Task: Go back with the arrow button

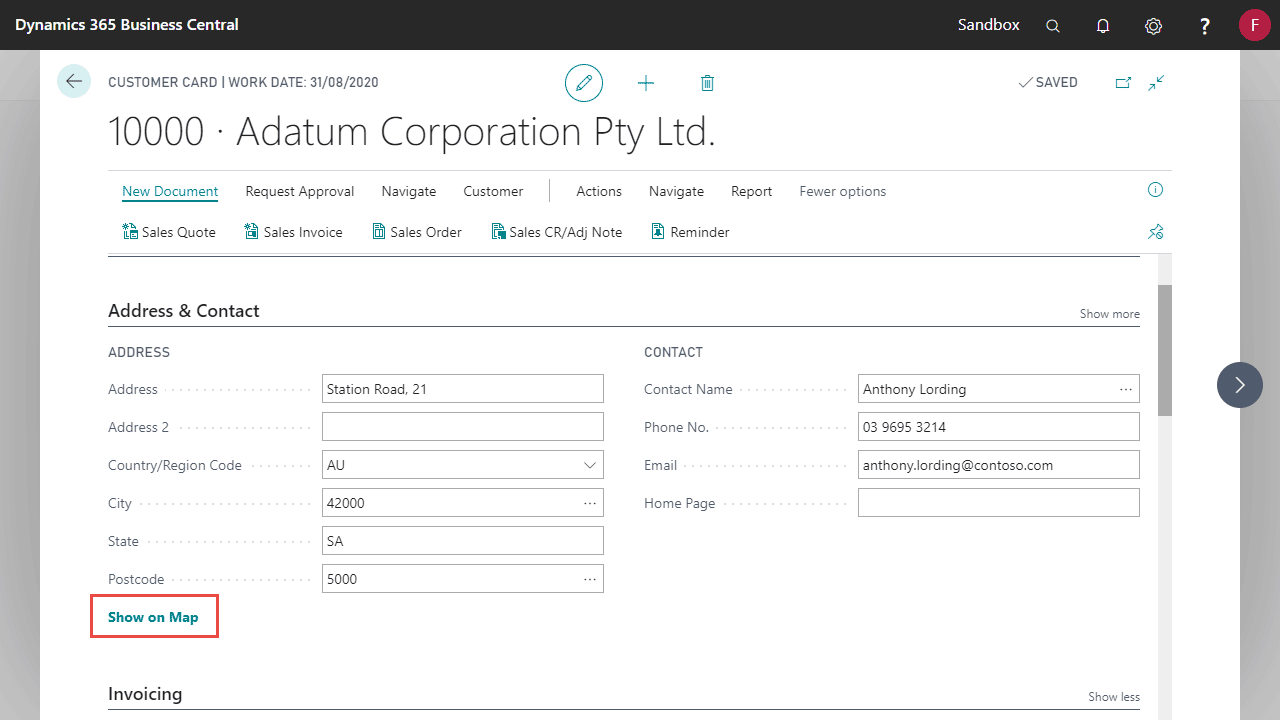Action: [x=74, y=81]
